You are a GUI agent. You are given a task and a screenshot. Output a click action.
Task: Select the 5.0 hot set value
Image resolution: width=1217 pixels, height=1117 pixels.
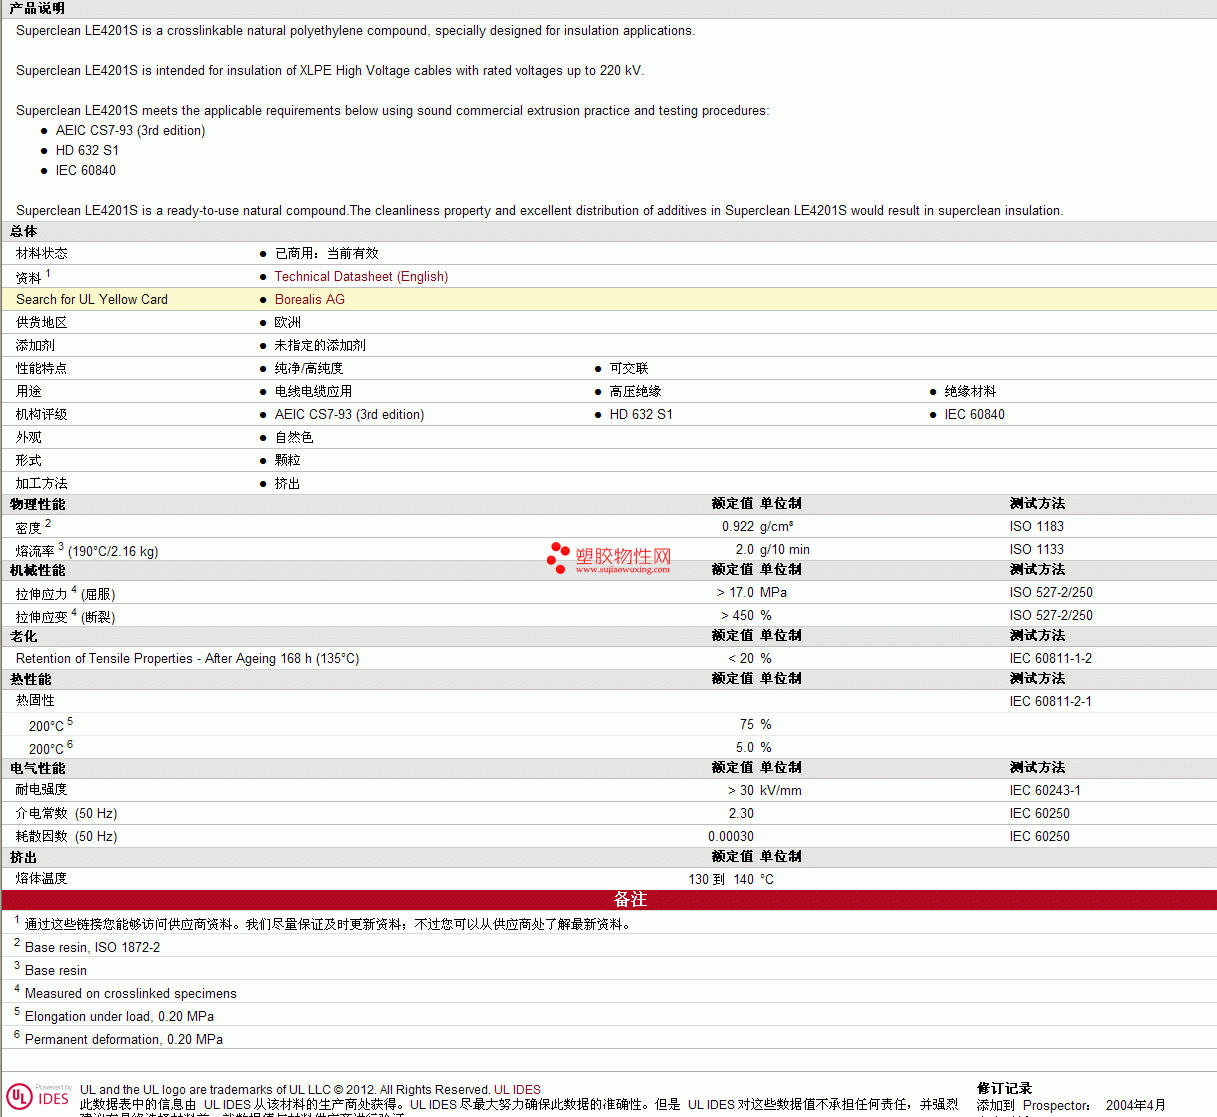point(745,748)
